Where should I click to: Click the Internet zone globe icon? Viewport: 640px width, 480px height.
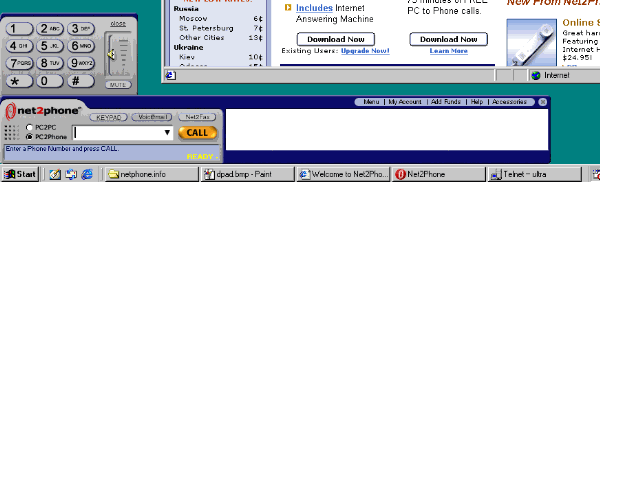(536, 76)
